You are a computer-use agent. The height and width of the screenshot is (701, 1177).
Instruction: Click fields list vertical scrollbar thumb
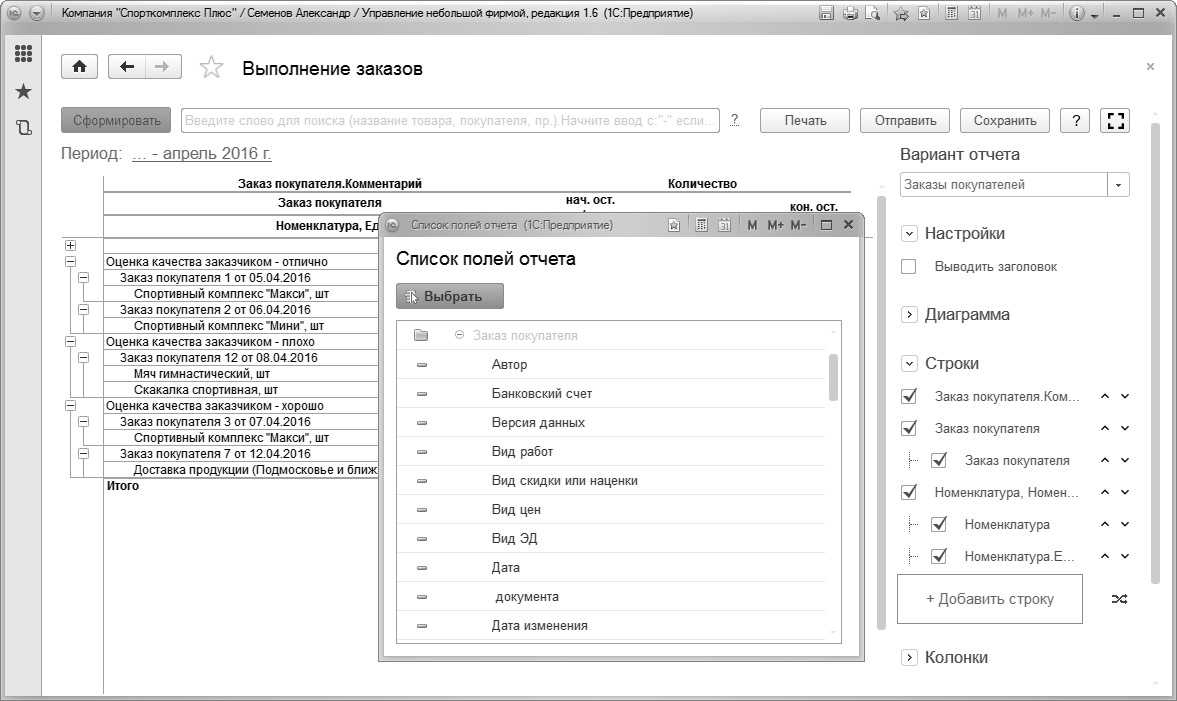(833, 378)
